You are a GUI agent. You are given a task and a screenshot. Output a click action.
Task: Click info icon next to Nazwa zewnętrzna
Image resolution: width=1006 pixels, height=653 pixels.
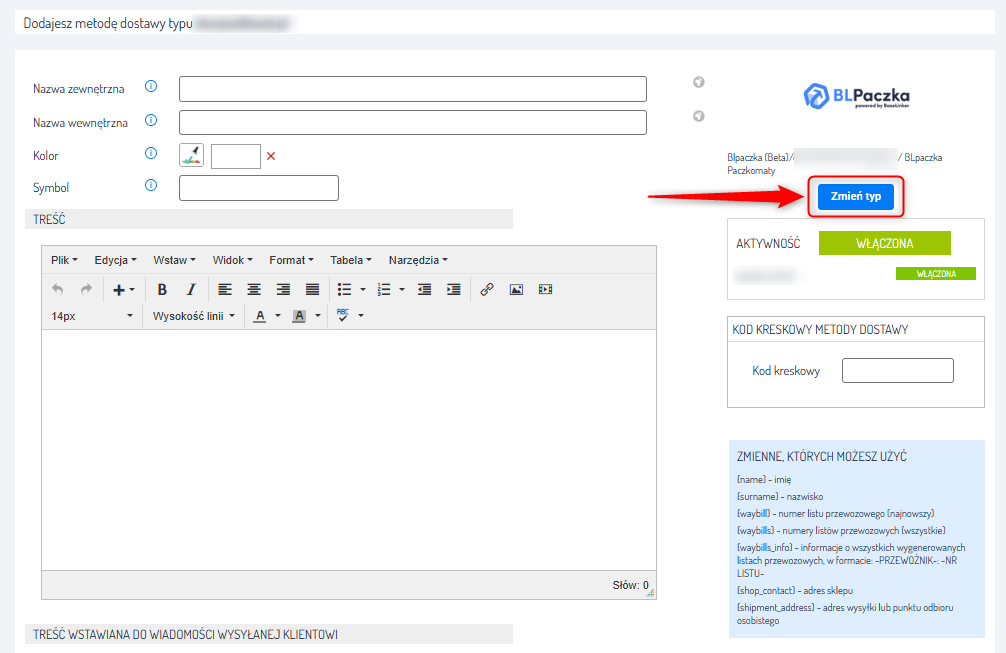[151, 87]
